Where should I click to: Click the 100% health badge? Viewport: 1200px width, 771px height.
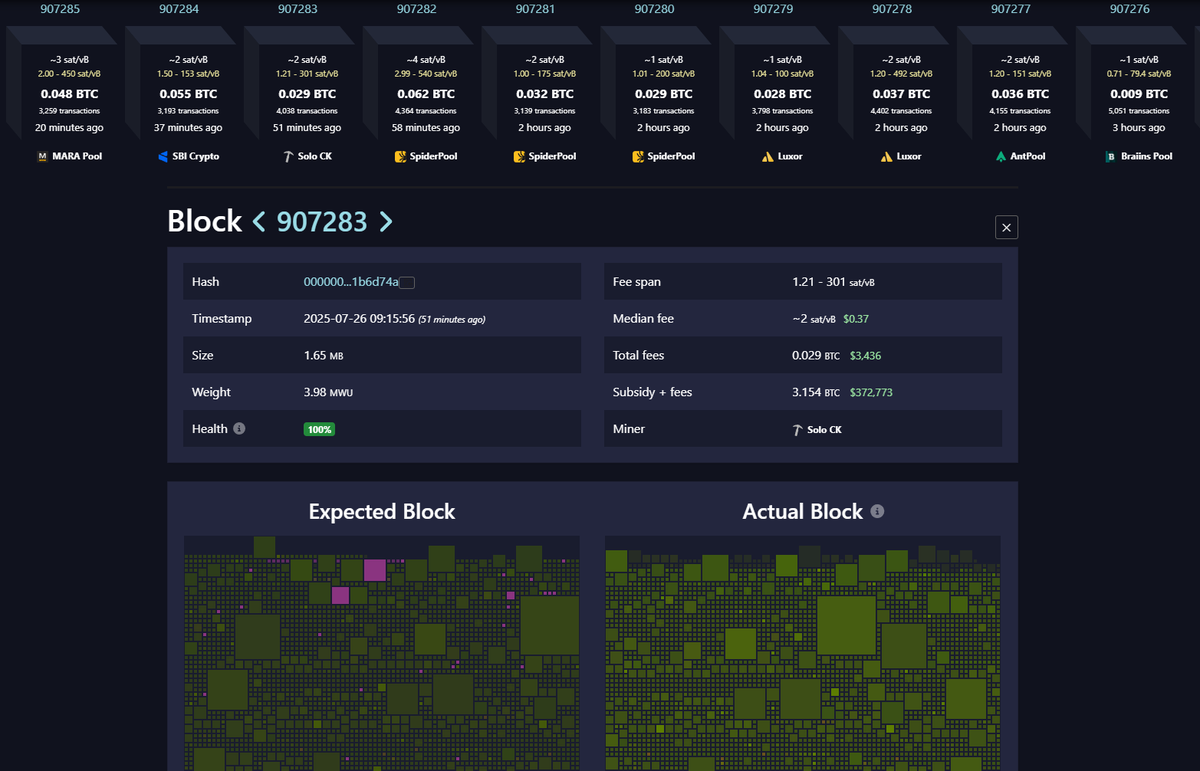coord(320,429)
